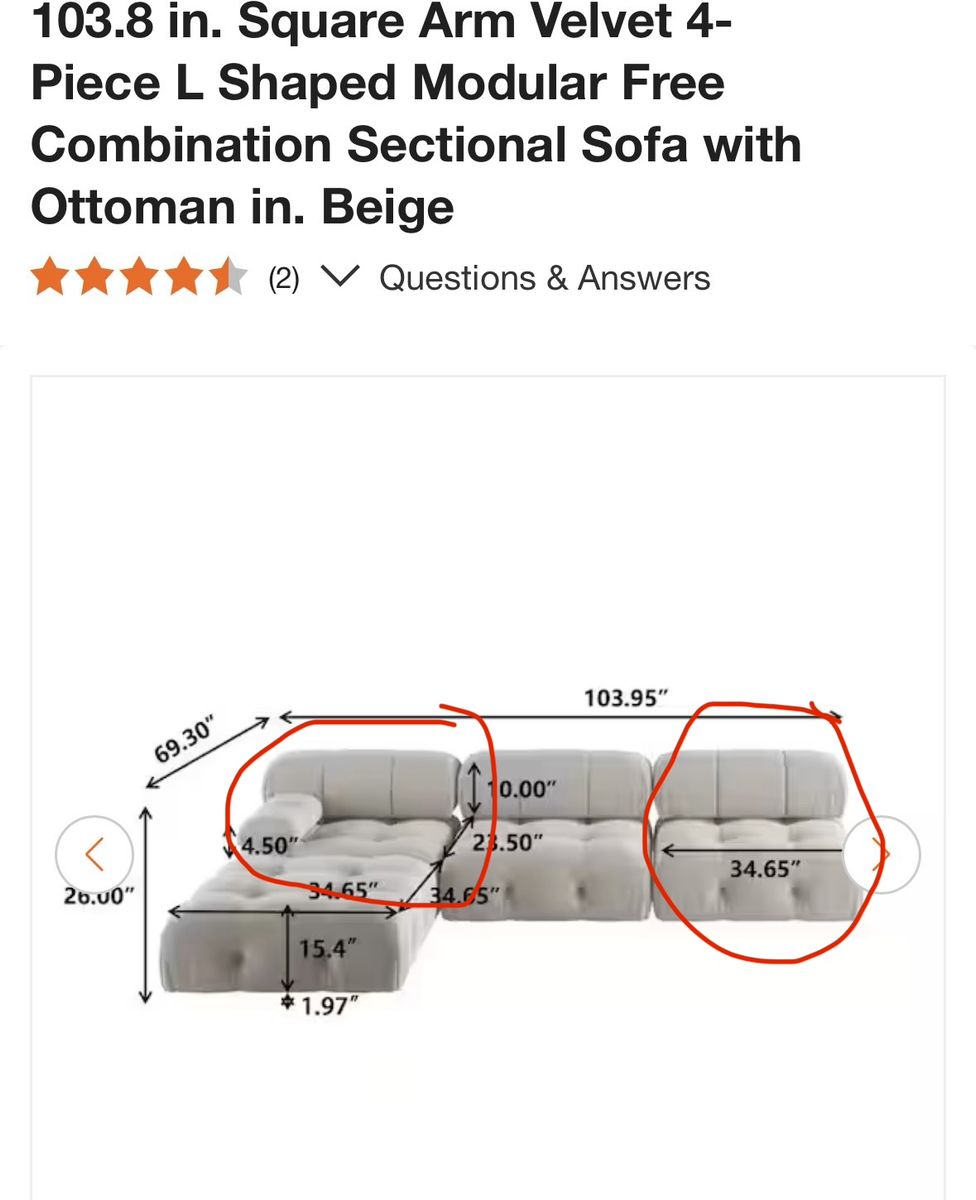Click the 4.50" armrest dimension label

267,845
